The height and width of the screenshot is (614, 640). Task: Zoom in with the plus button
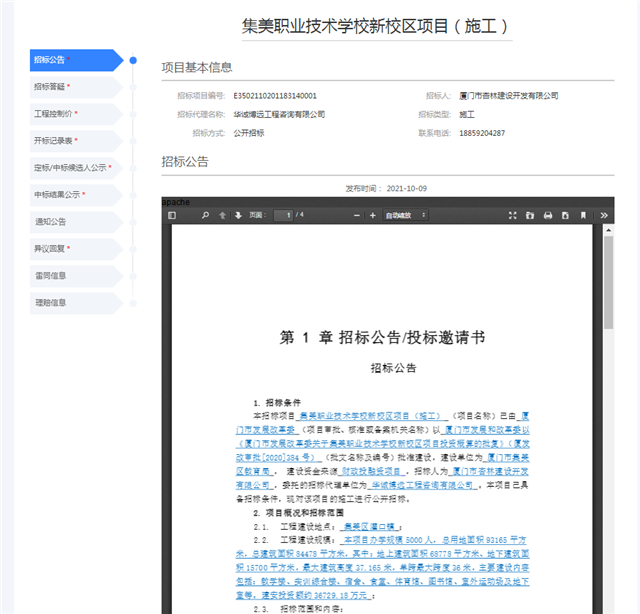372,215
